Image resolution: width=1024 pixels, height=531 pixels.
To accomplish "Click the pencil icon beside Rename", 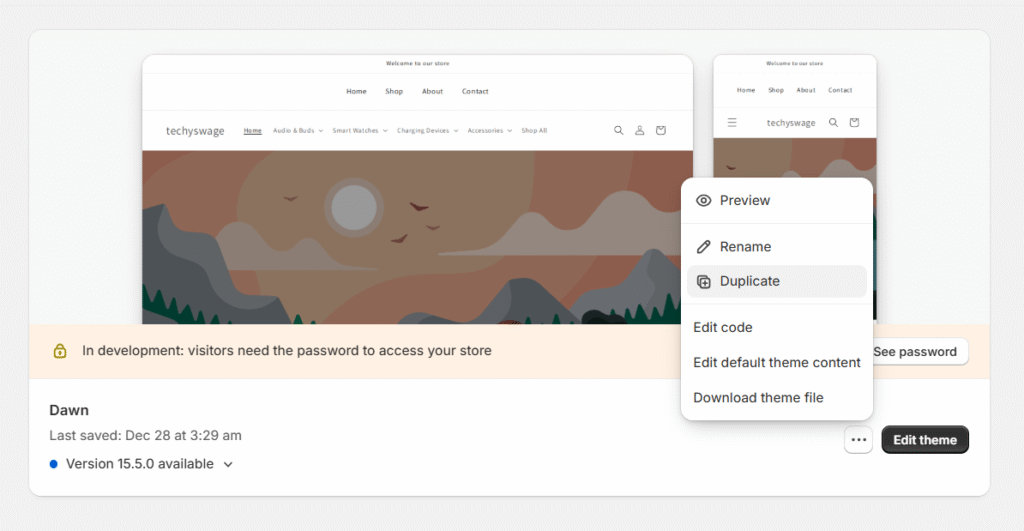I will click(703, 247).
